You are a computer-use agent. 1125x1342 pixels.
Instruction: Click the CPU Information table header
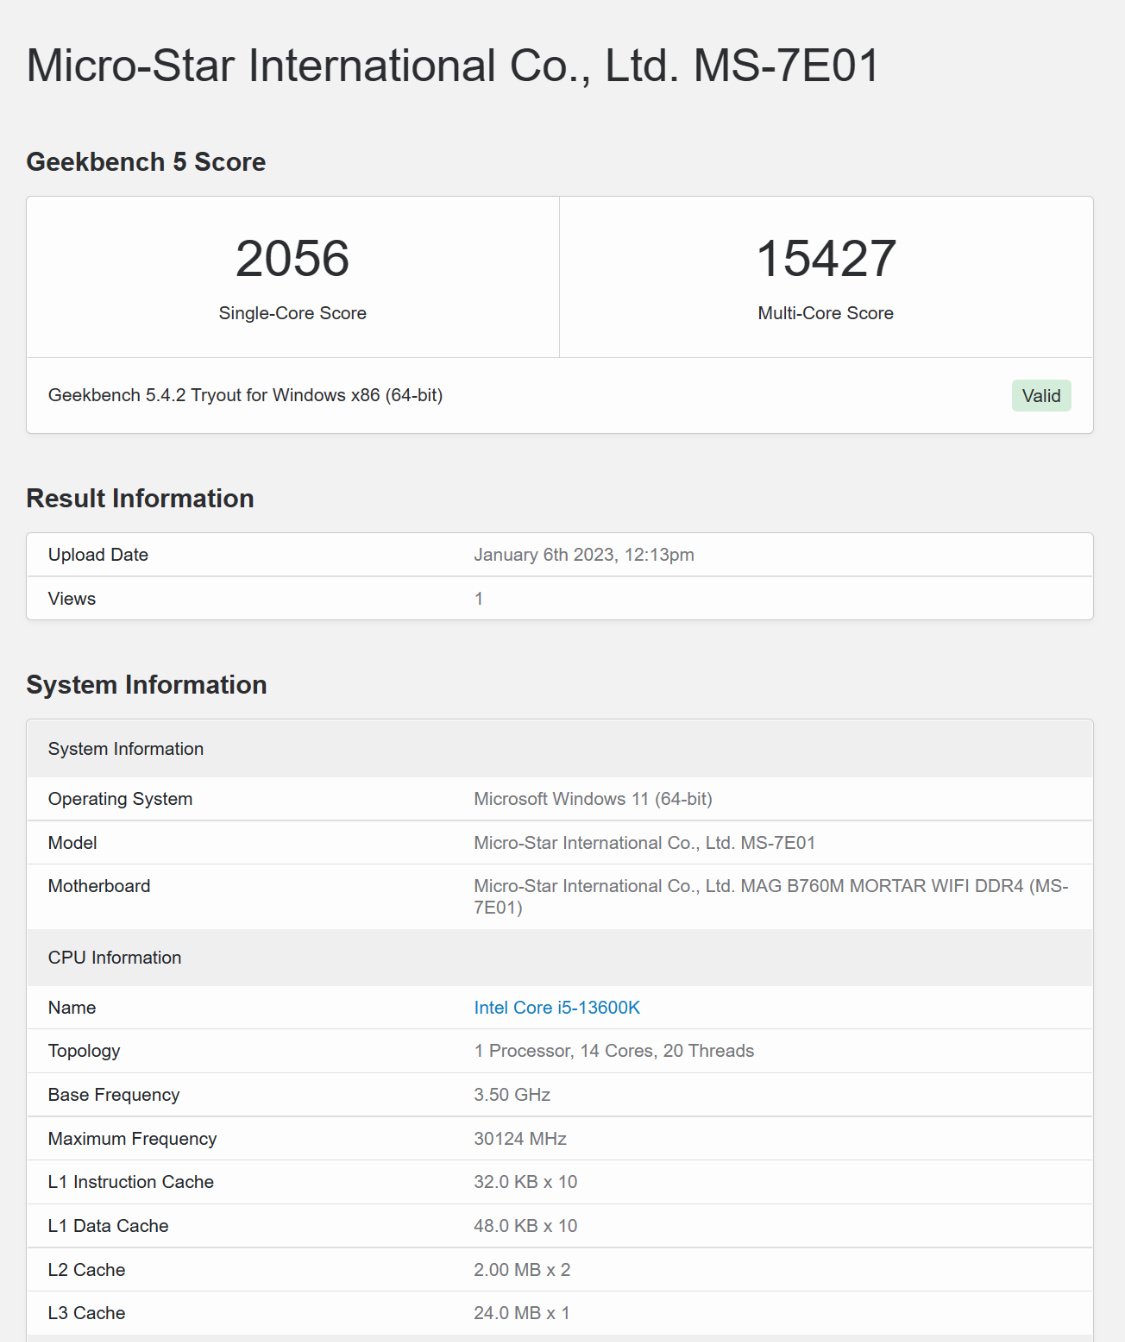tap(560, 958)
